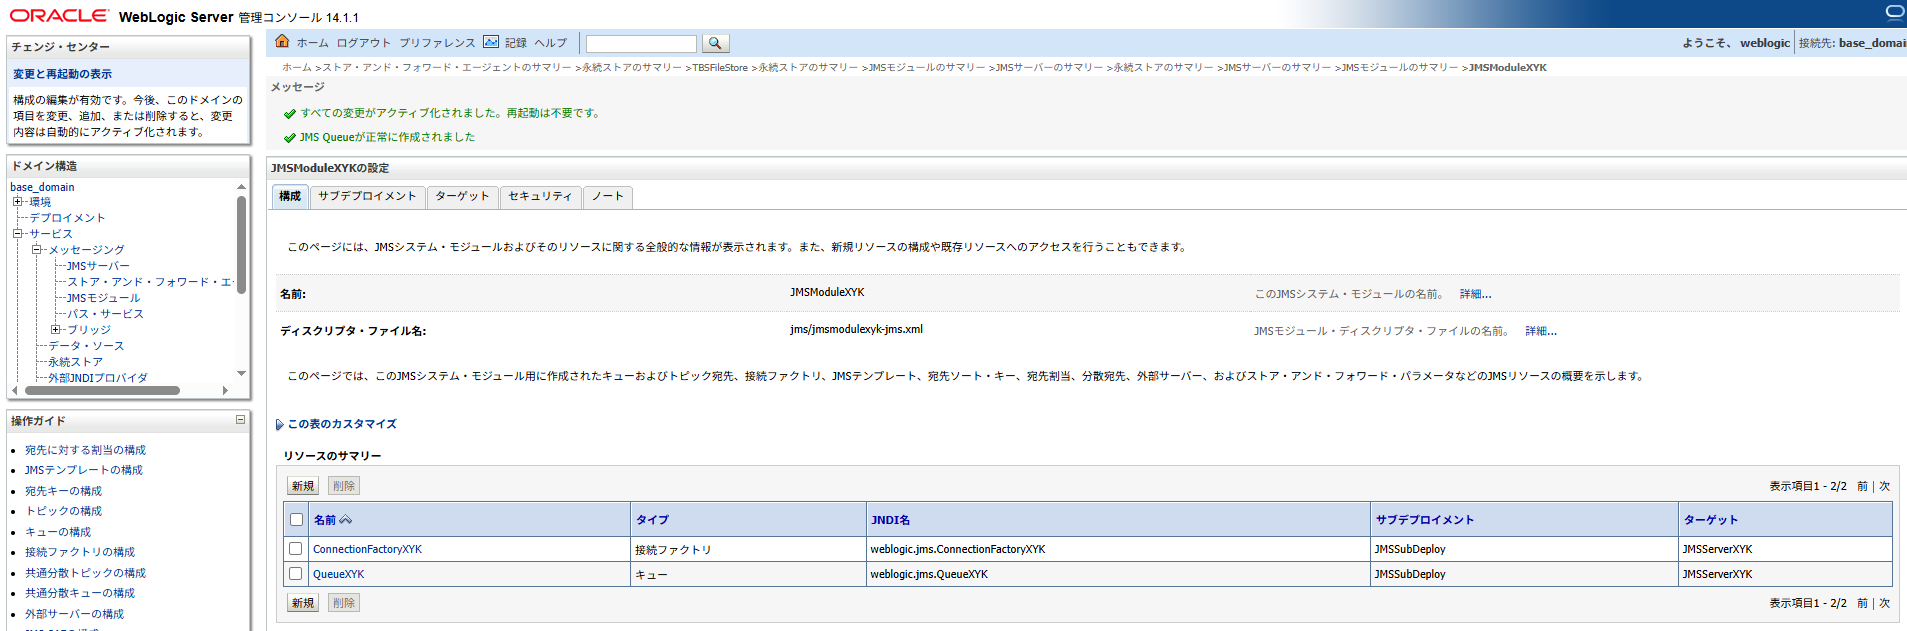Viewport: 1907px width, 631px height.
Task: Open the 構成 tab
Action: (290, 197)
